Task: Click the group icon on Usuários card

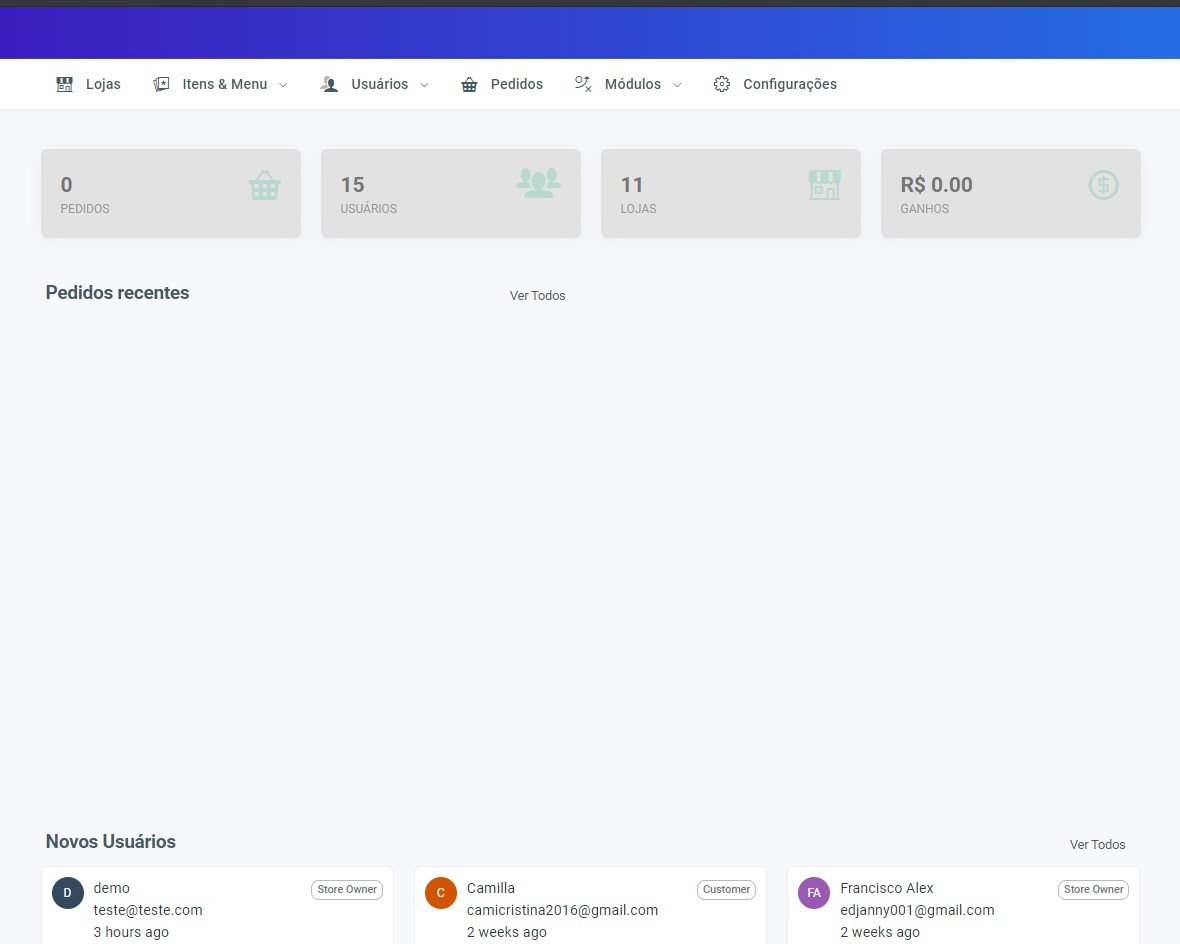Action: 538,183
